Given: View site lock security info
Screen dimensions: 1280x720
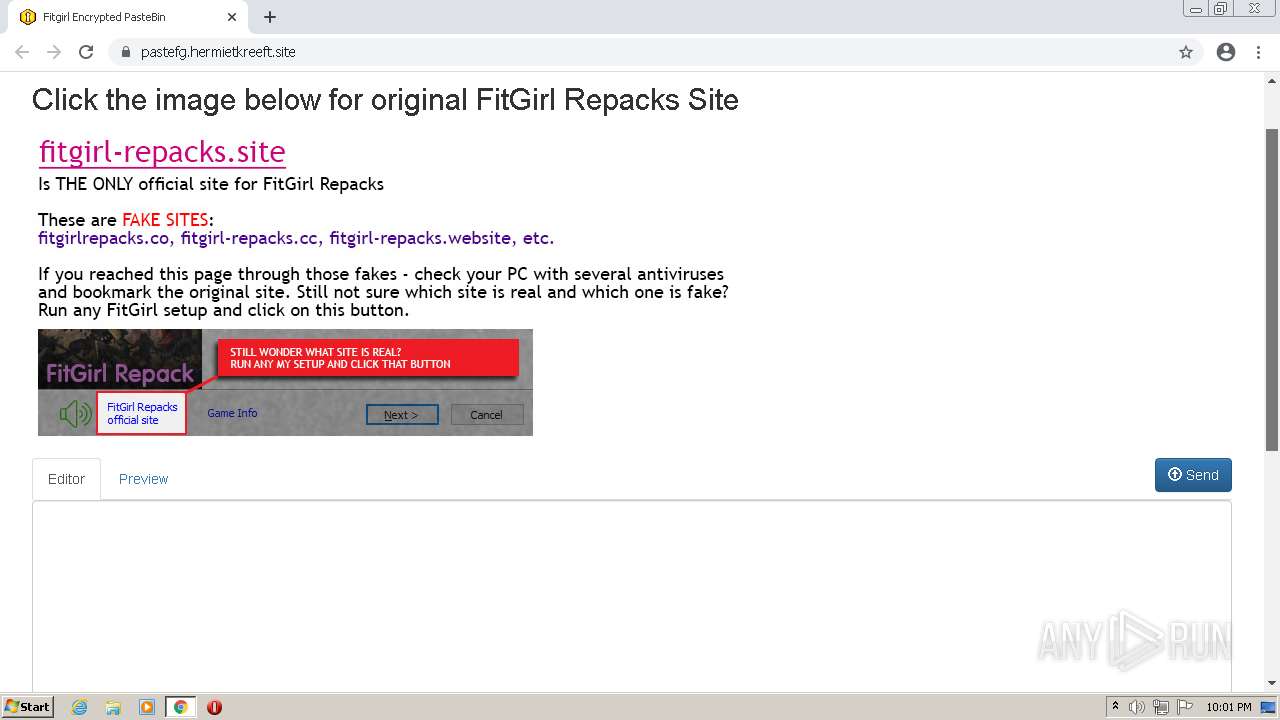Looking at the screenshot, I should [125, 52].
